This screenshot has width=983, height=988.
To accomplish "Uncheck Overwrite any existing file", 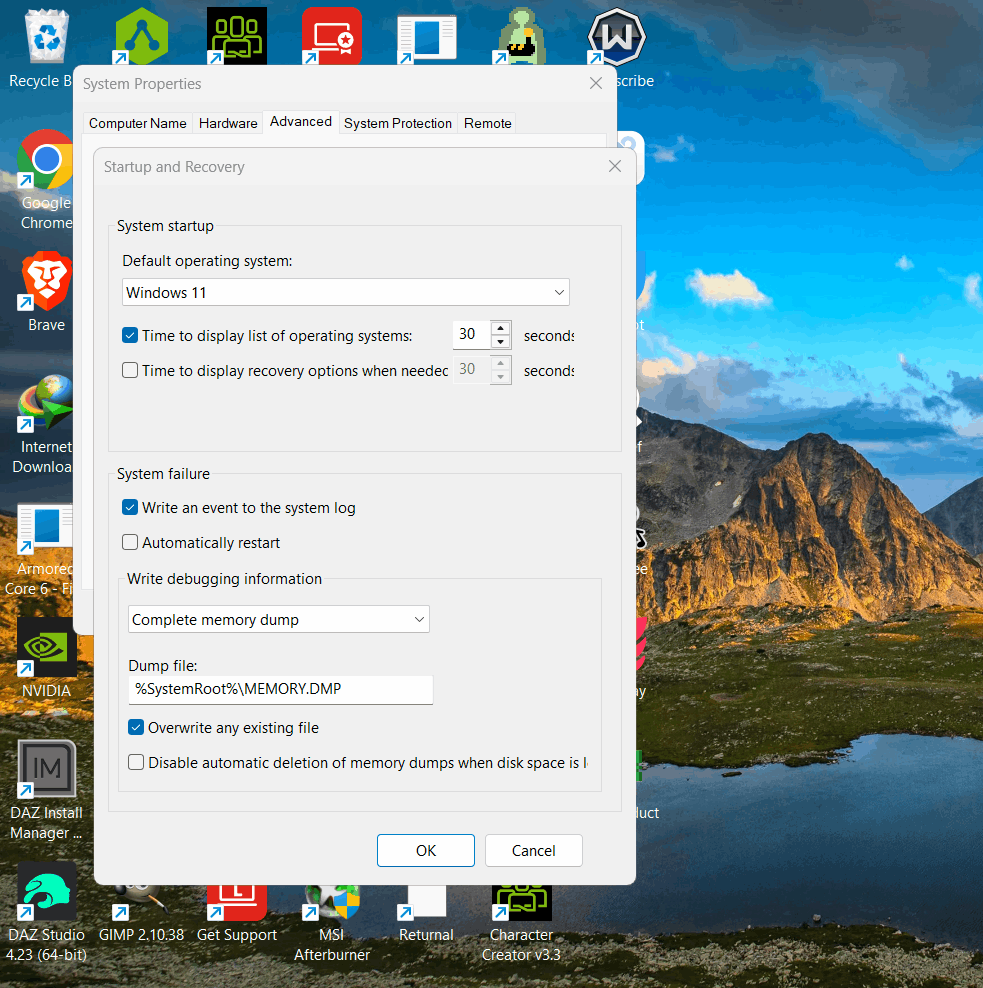I will 136,727.
